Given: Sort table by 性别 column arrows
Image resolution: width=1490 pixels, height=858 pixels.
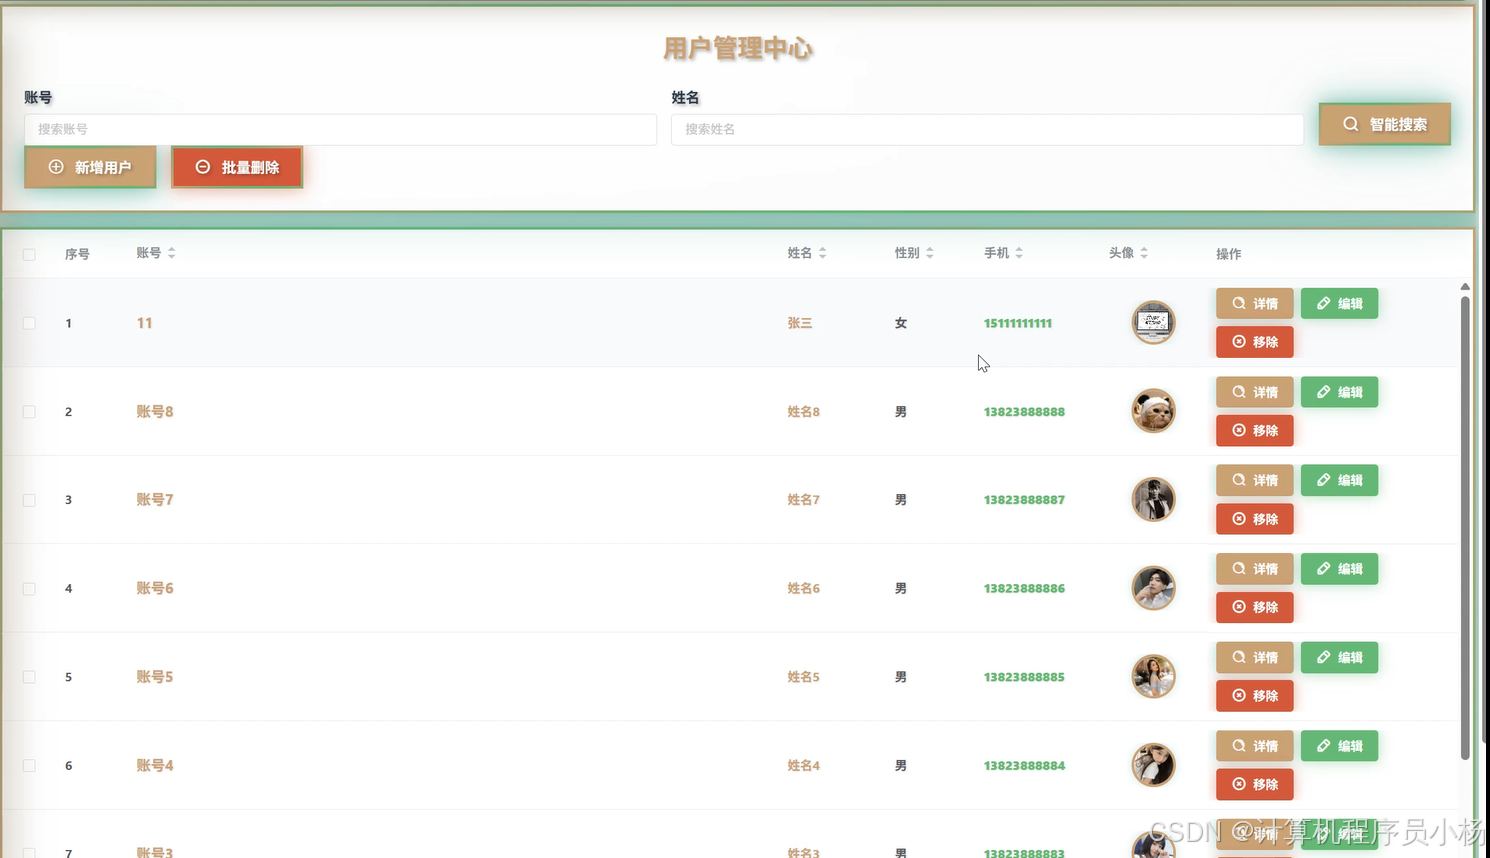Looking at the screenshot, I should click(930, 253).
